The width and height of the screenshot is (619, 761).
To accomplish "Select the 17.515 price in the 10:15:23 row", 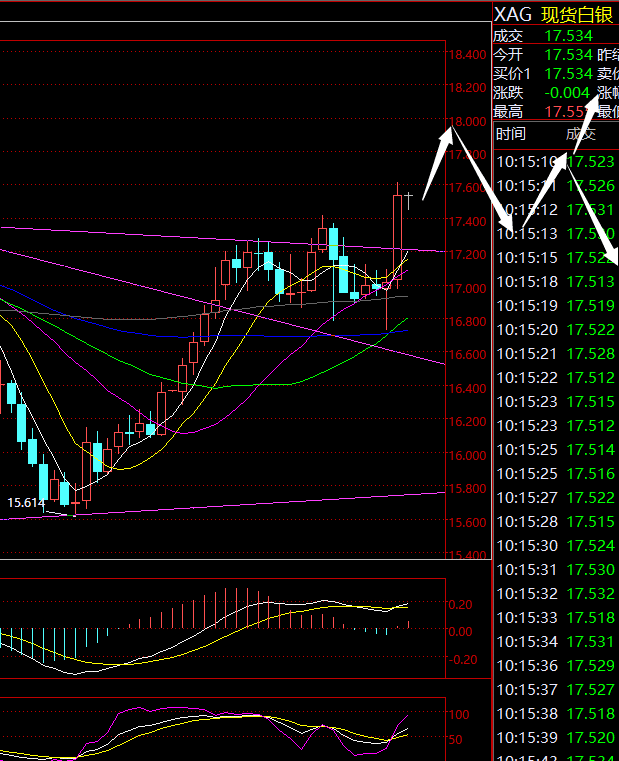I will coord(590,401).
